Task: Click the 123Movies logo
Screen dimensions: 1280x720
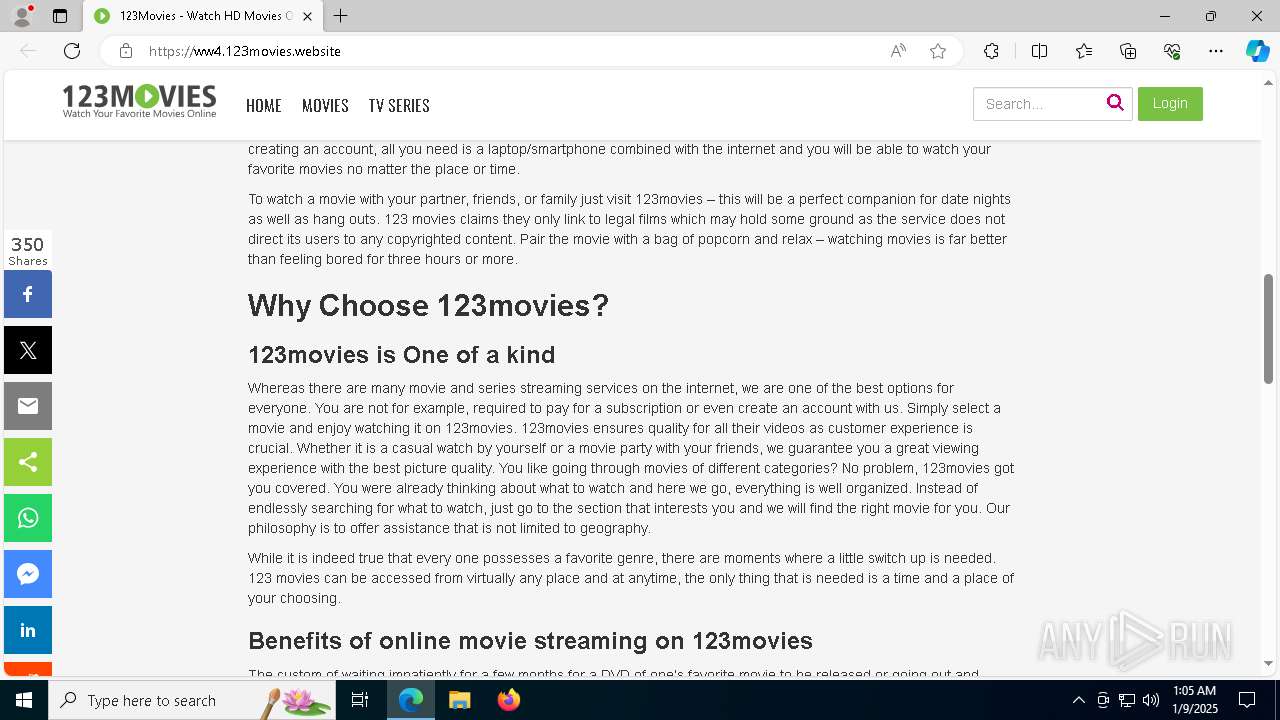Action: click(139, 101)
